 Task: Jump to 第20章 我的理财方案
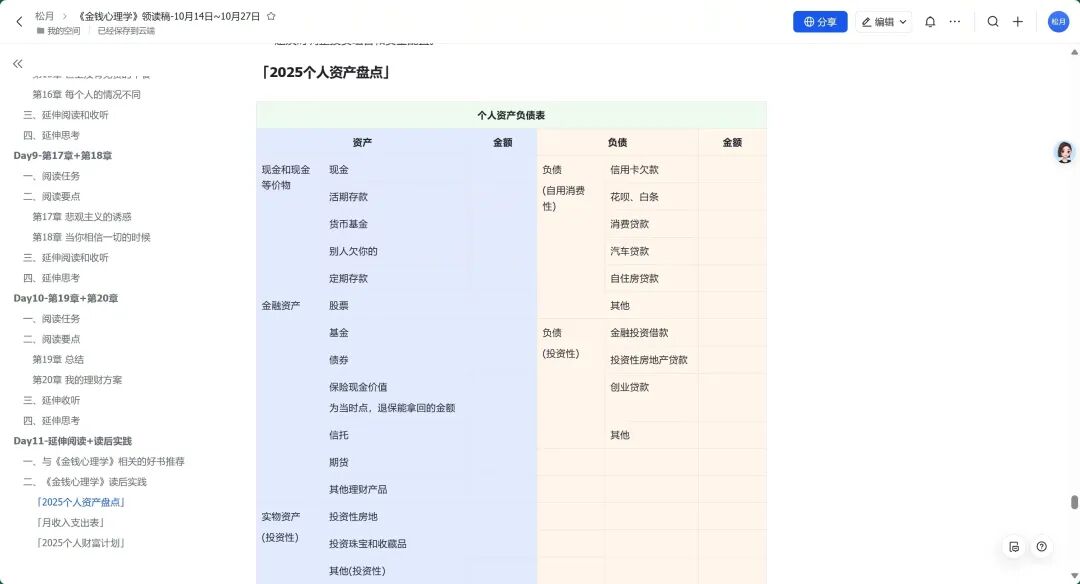click(77, 379)
